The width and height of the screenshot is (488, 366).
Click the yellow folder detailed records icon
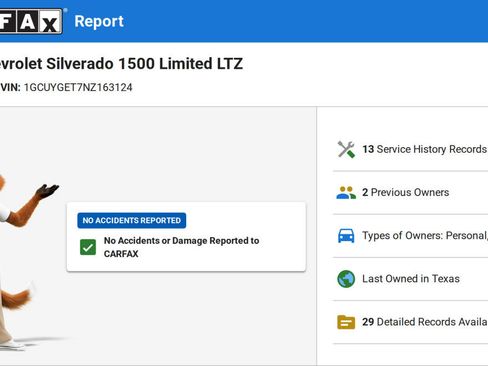pyautogui.click(x=346, y=322)
